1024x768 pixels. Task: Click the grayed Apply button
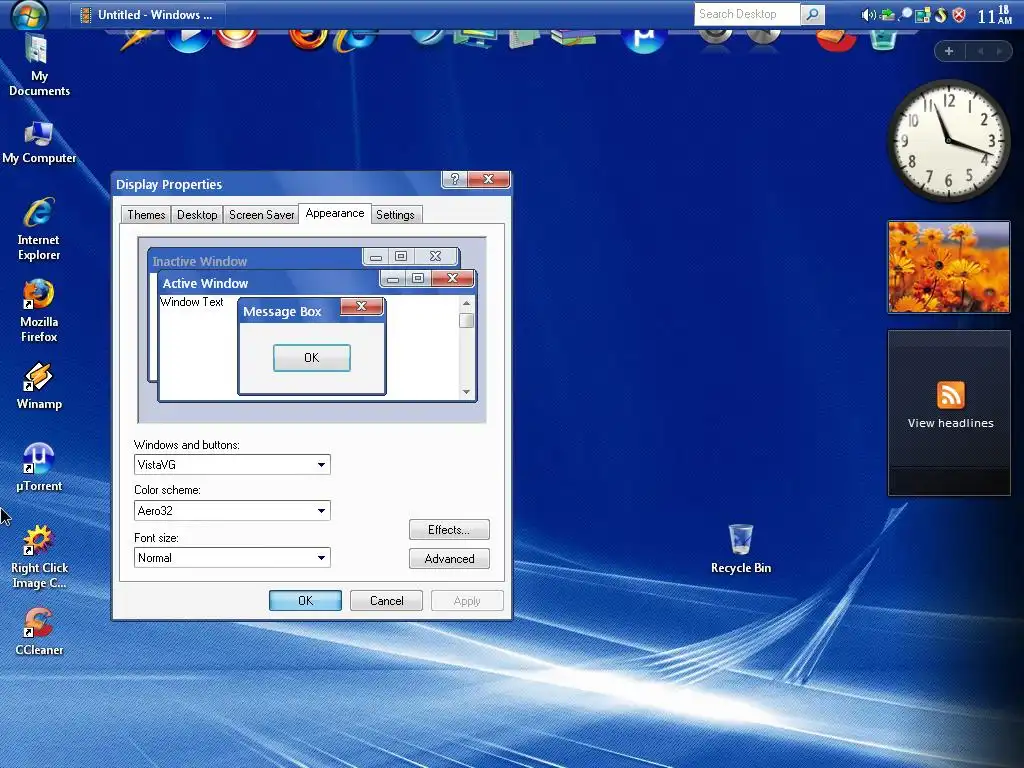coord(467,600)
